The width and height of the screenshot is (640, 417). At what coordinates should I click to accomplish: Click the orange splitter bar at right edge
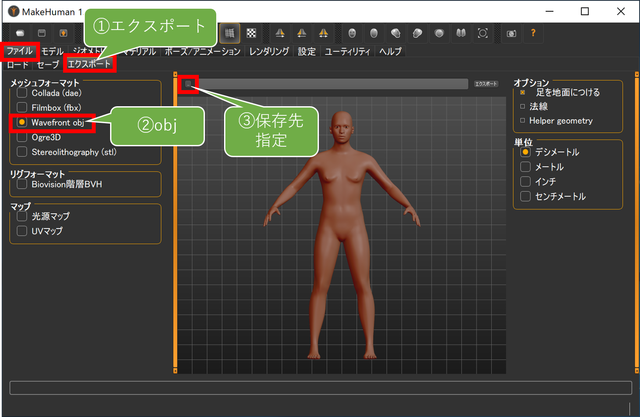[636, 222]
